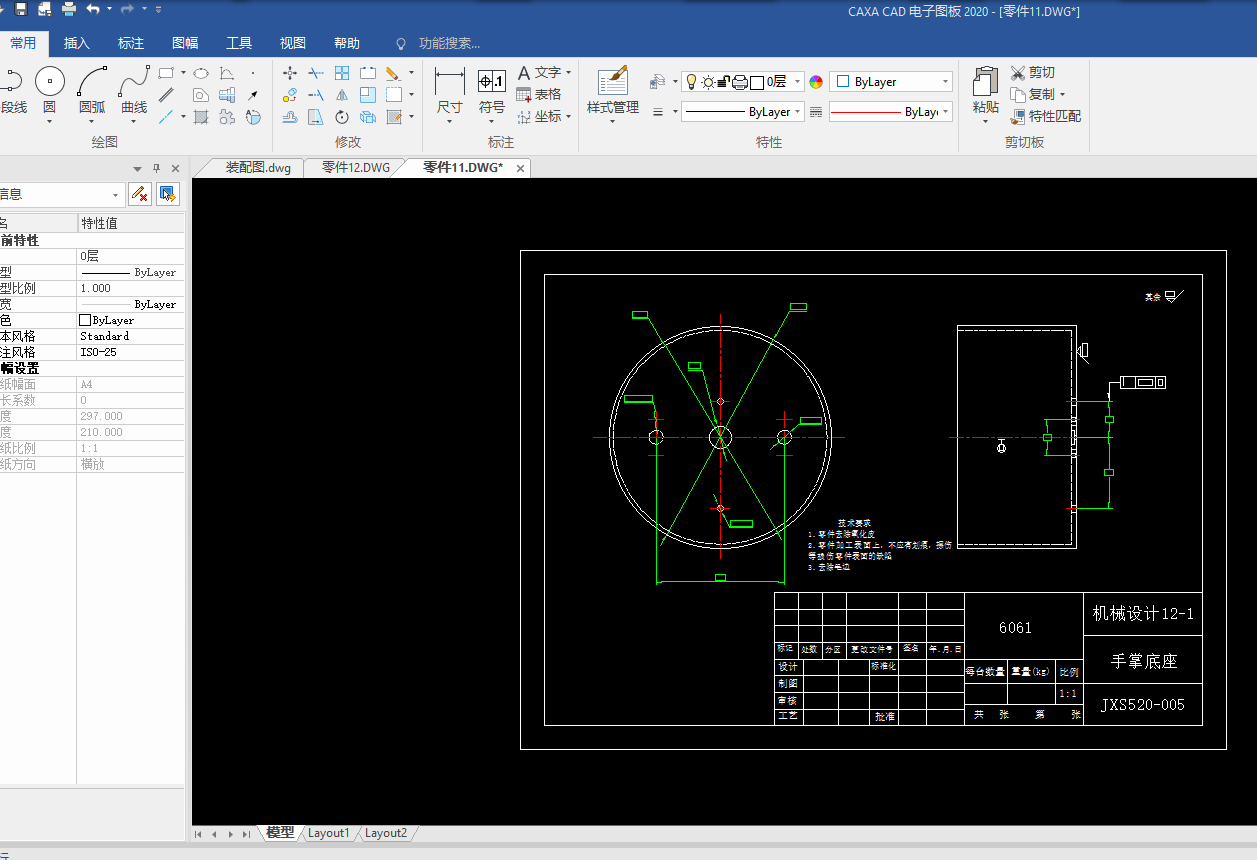Switch to the 视图 ribbon tab
The width and height of the screenshot is (1257, 860).
click(293, 43)
